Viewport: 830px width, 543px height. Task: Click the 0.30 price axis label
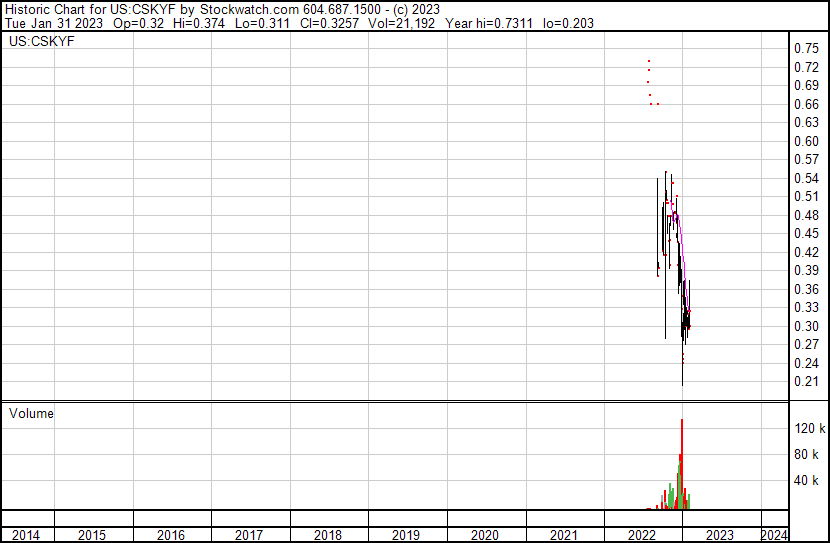pyautogui.click(x=806, y=326)
